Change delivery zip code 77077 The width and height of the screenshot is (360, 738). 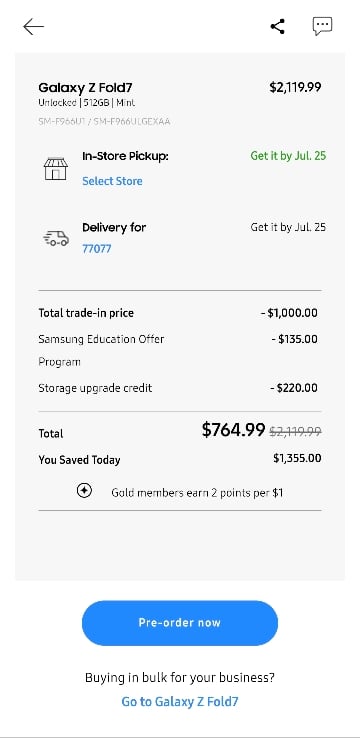tap(96, 249)
